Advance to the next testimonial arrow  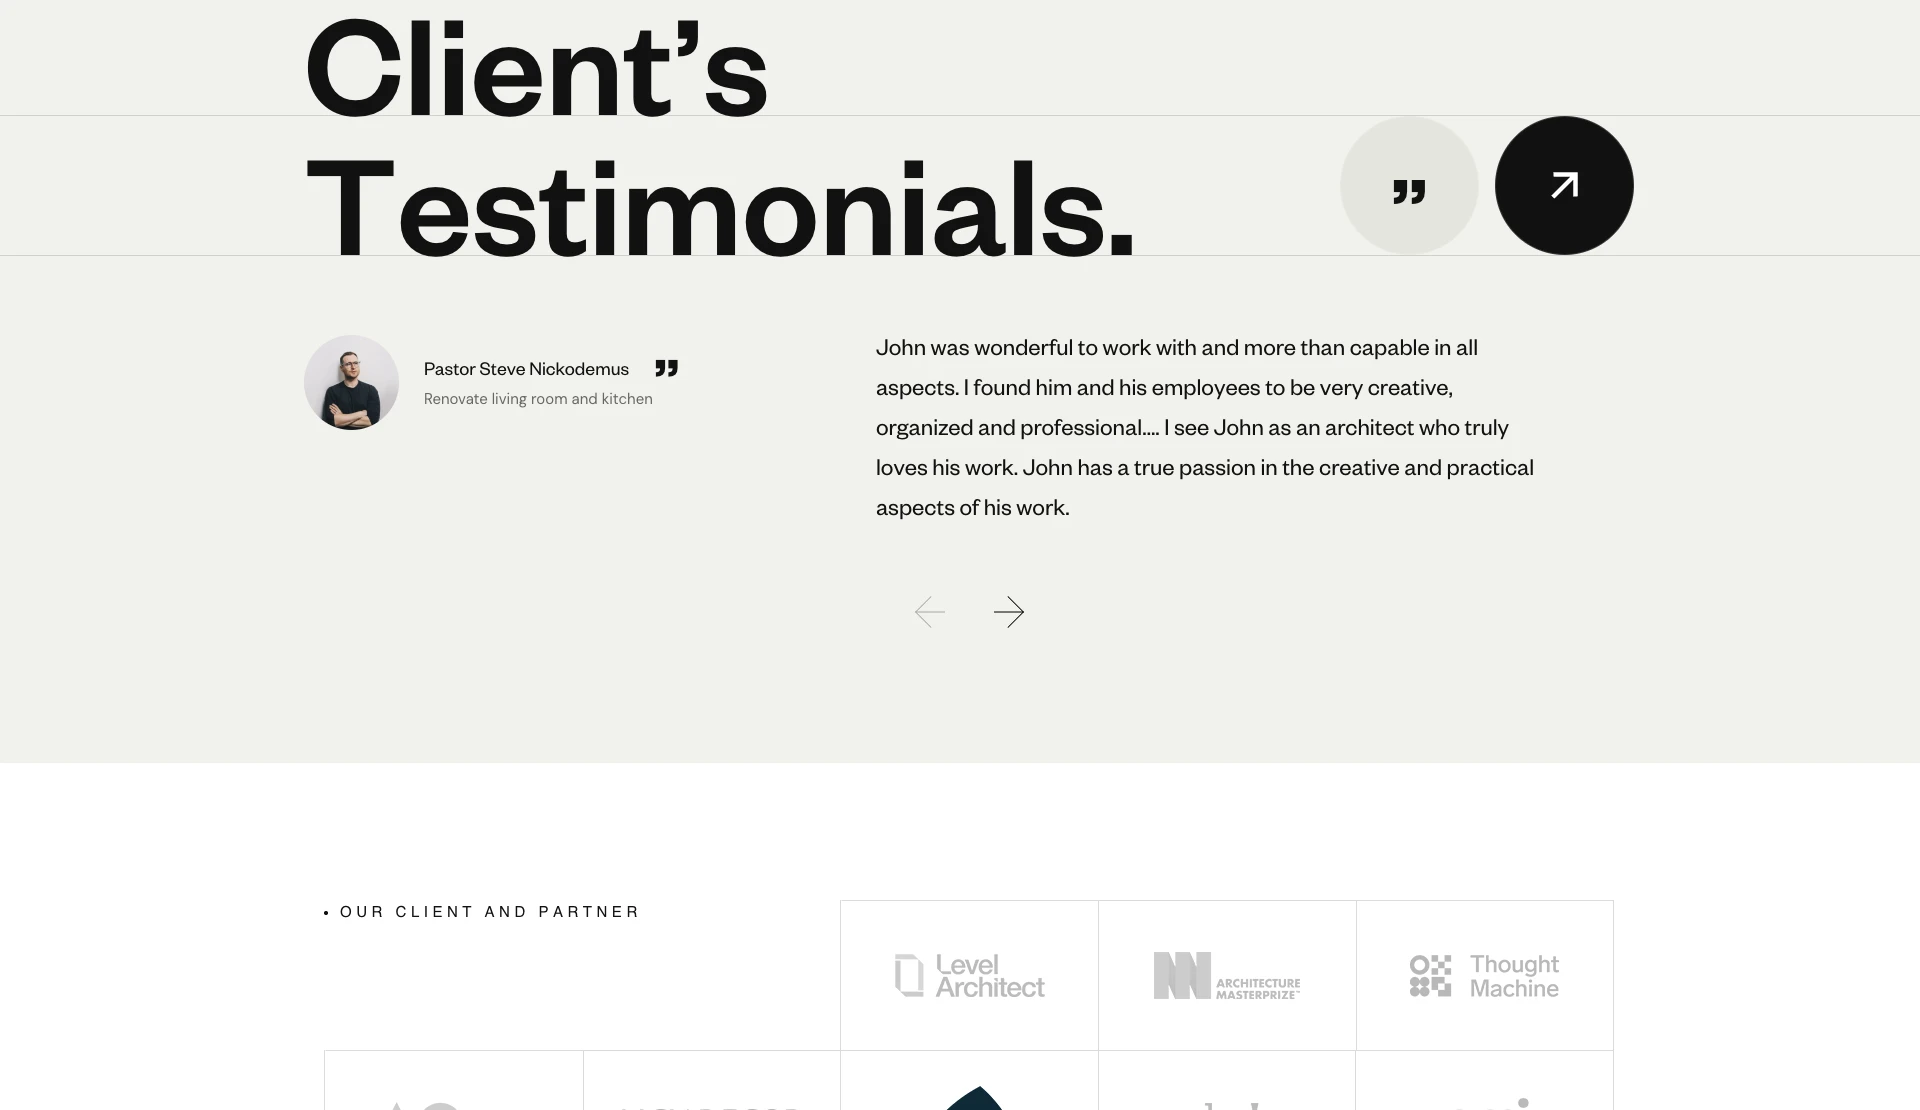(1008, 612)
